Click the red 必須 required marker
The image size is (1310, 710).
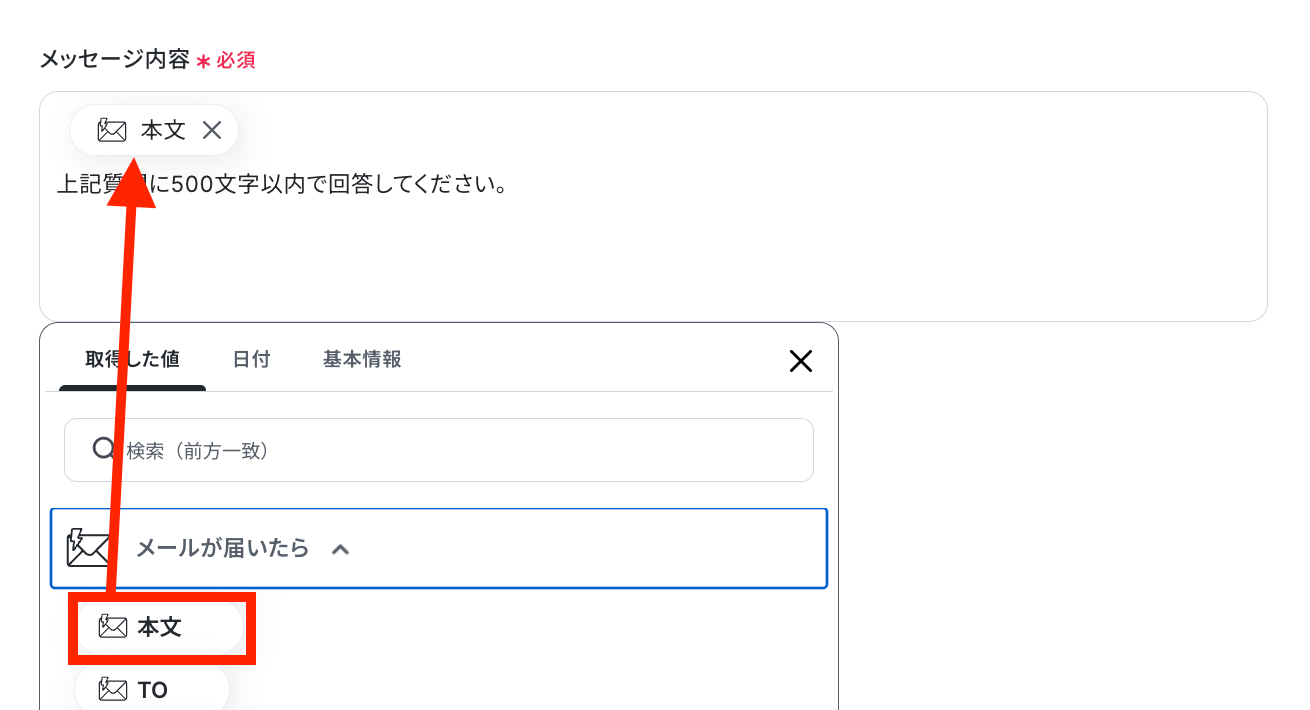(236, 60)
